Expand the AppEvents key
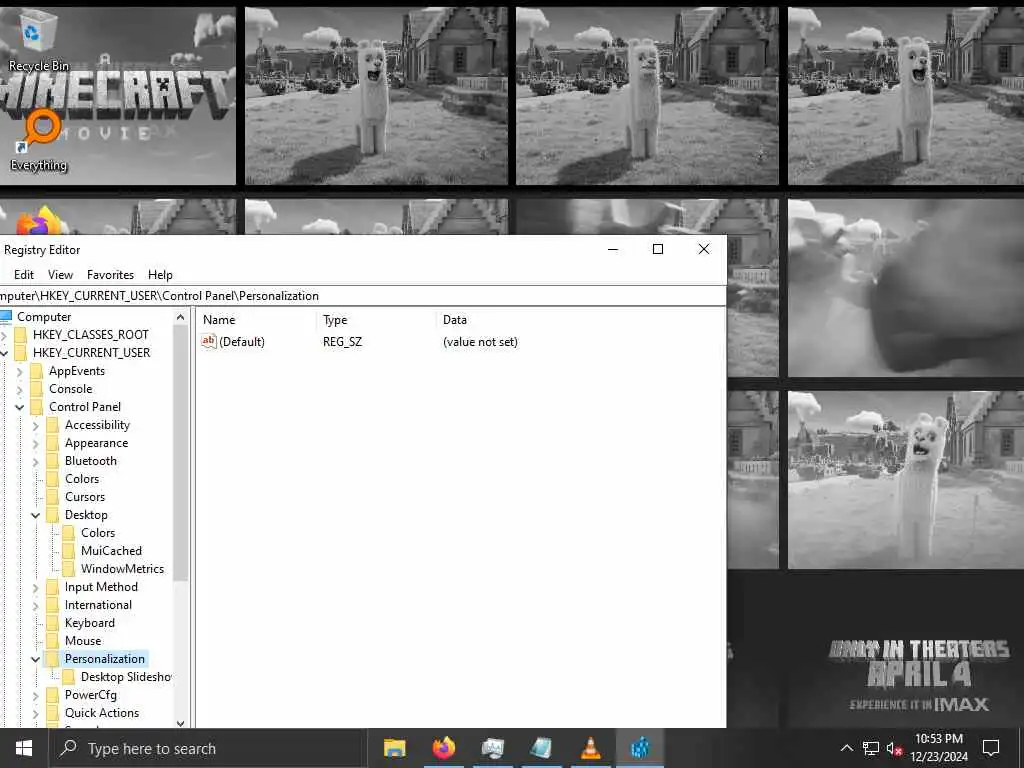Screen dimensions: 1024x768 20,372
